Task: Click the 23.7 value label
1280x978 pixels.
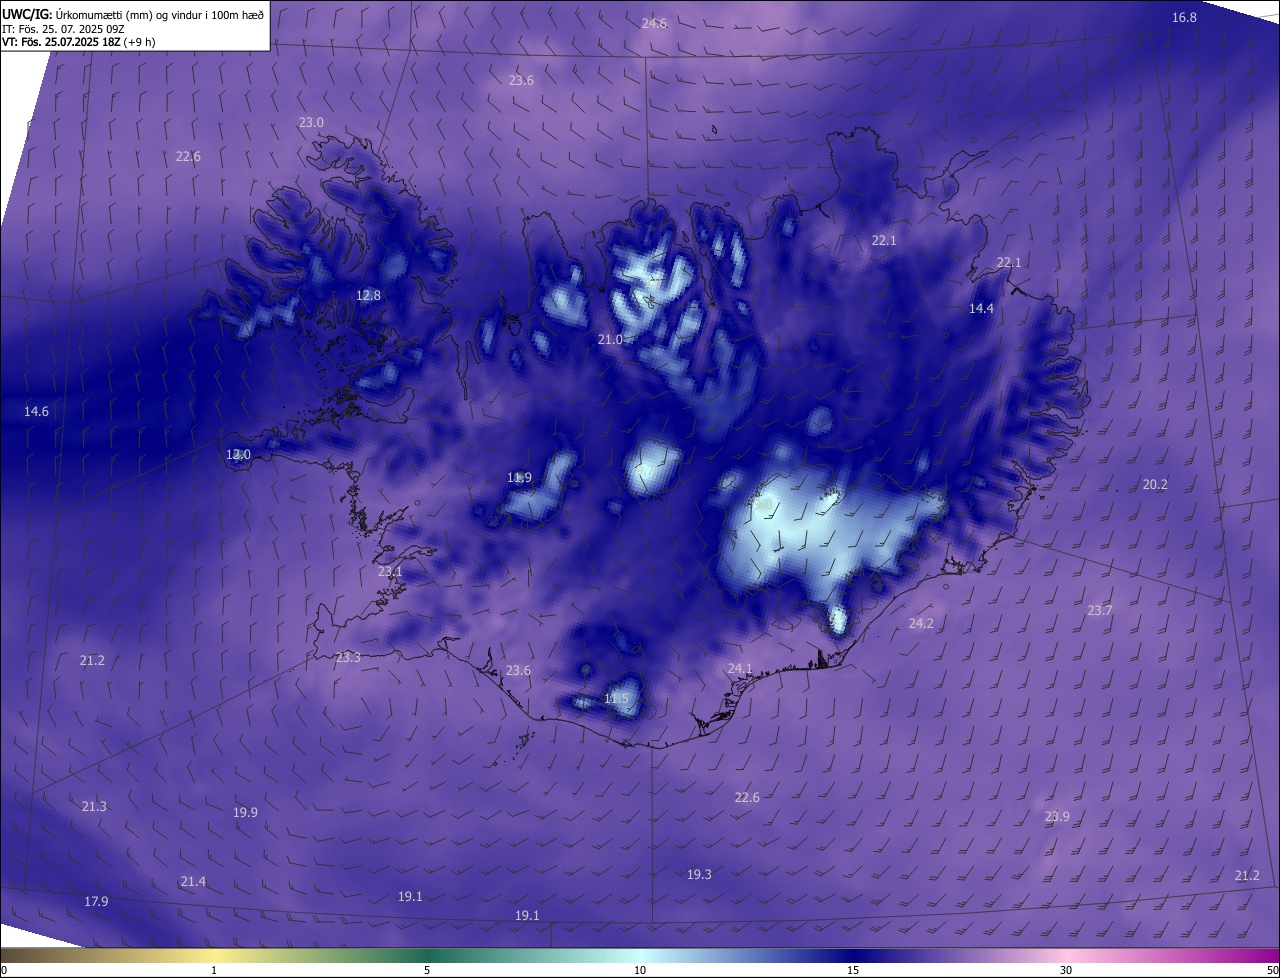Action: [1099, 610]
